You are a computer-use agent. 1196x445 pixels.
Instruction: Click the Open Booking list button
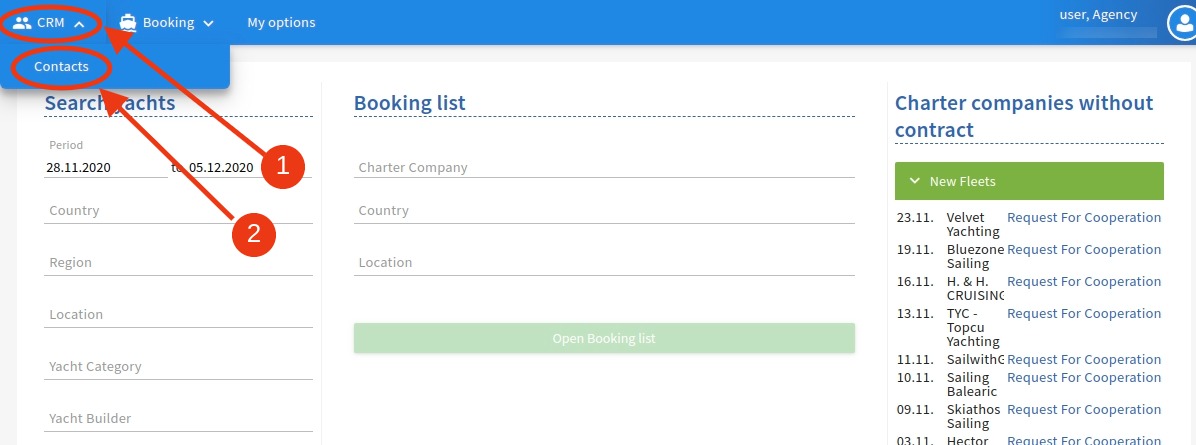[604, 338]
